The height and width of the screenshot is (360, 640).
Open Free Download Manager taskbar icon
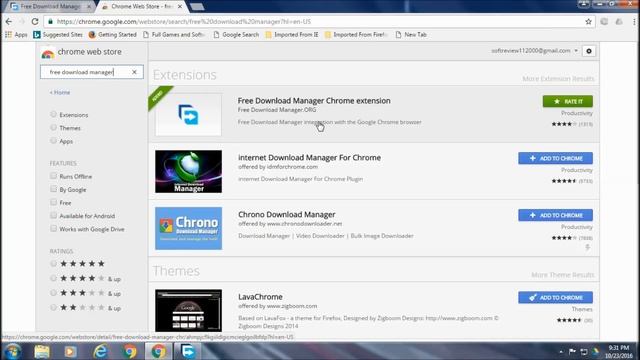click(x=187, y=351)
